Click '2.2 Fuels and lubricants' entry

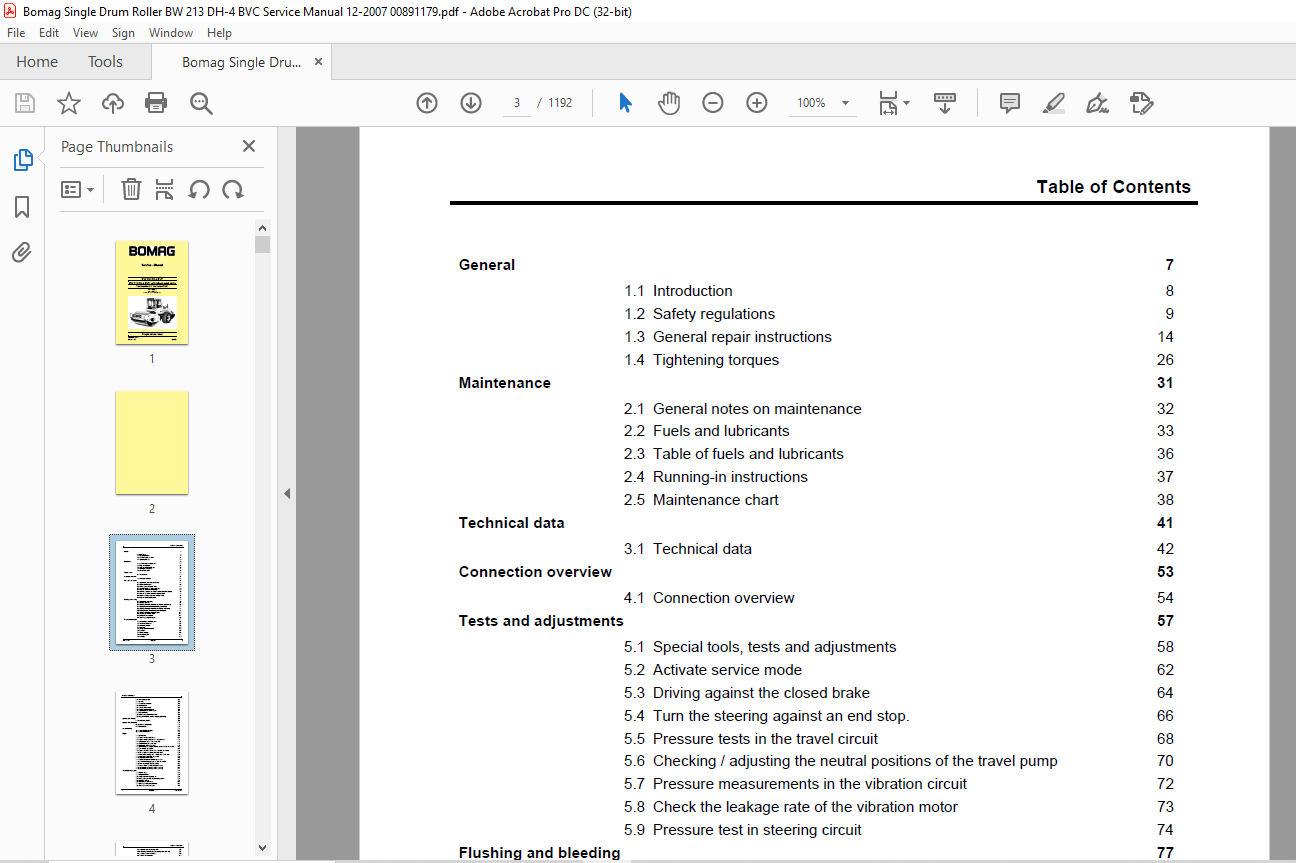pyautogui.click(x=707, y=431)
